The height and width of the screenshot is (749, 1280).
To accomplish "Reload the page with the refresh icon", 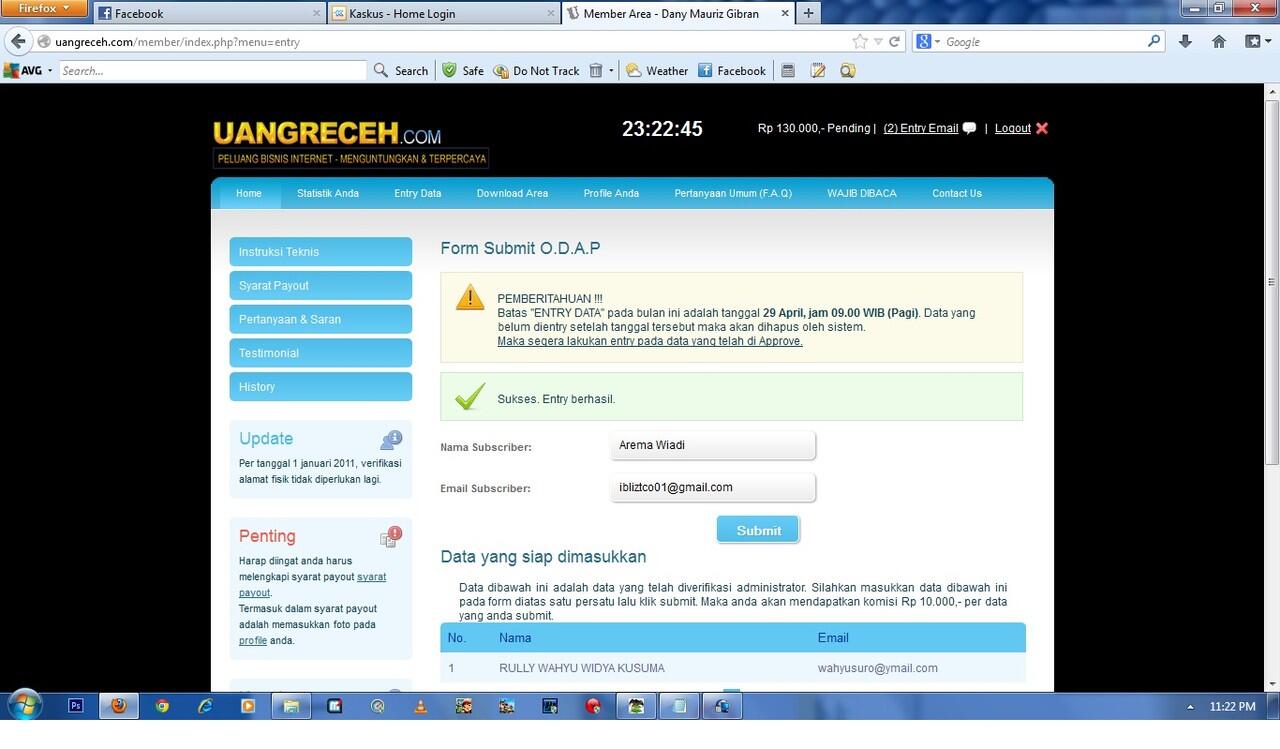I will [x=895, y=41].
